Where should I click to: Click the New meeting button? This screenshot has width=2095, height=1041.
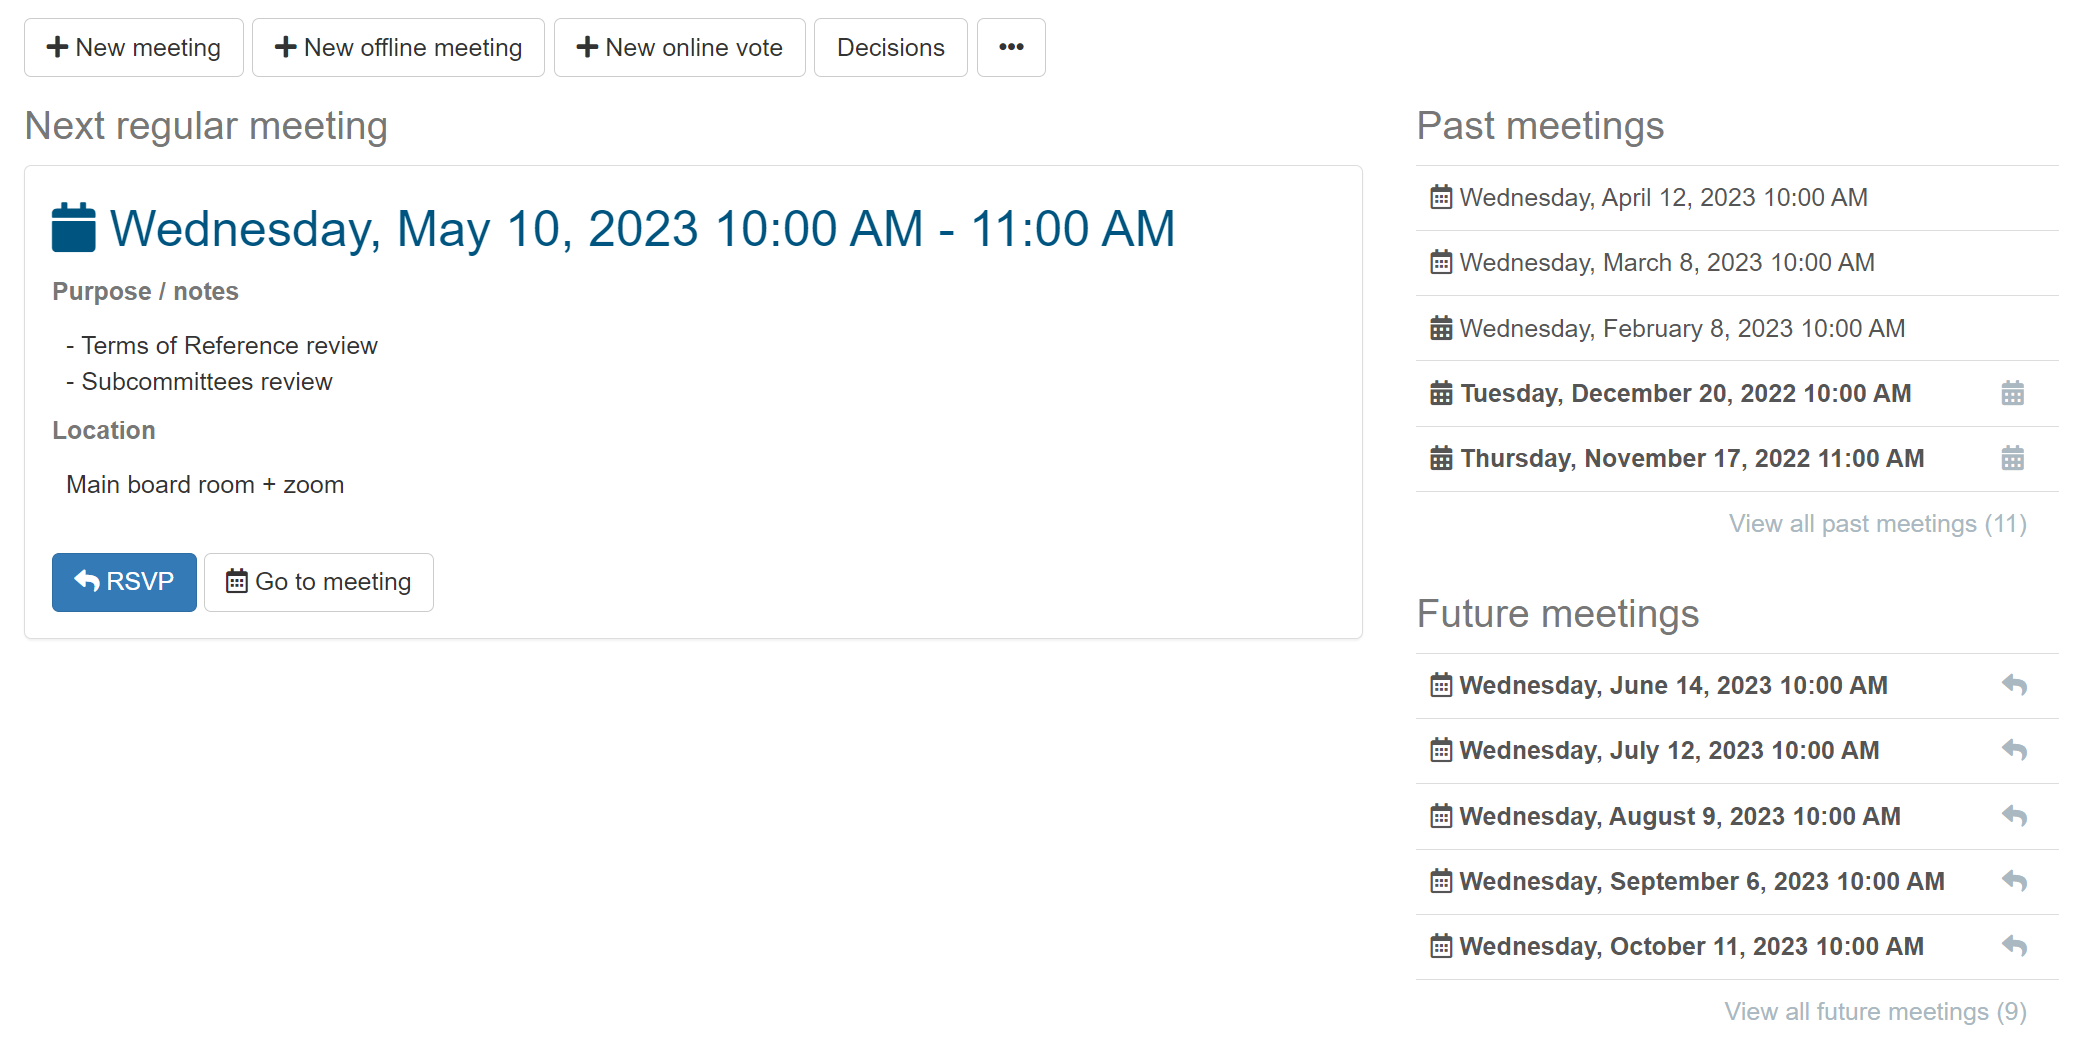coord(134,47)
